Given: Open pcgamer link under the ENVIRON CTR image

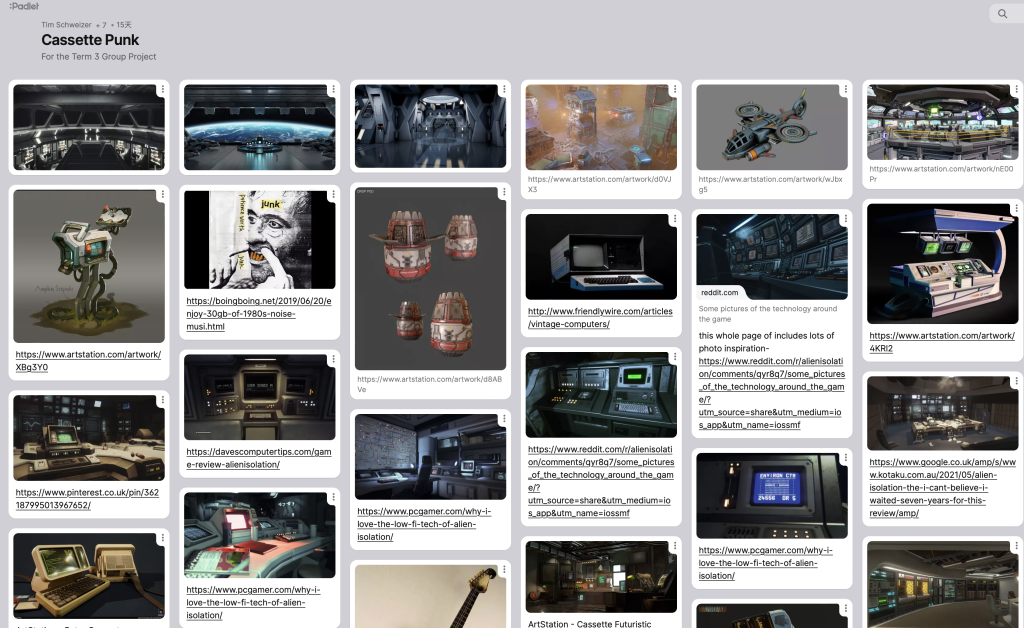Looking at the screenshot, I should [765, 563].
